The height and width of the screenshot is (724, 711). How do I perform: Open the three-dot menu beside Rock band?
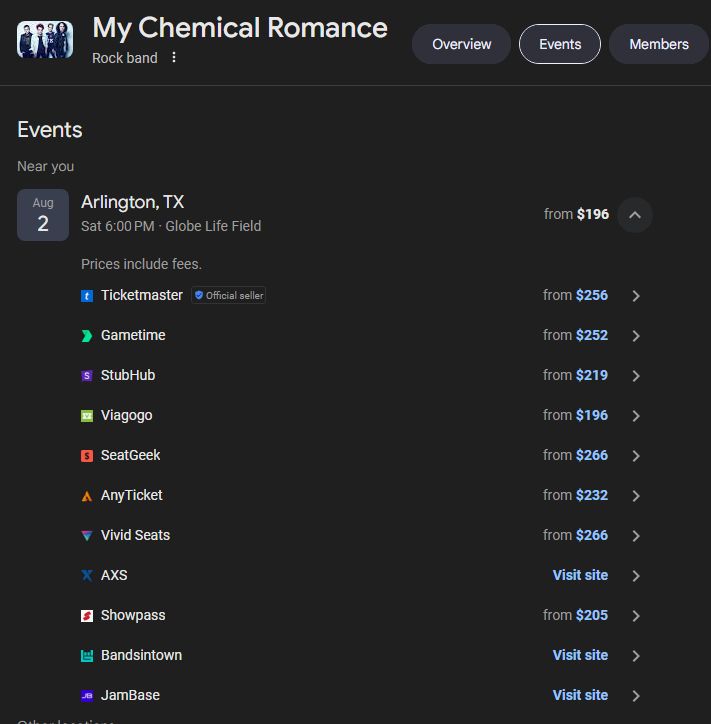(x=174, y=57)
